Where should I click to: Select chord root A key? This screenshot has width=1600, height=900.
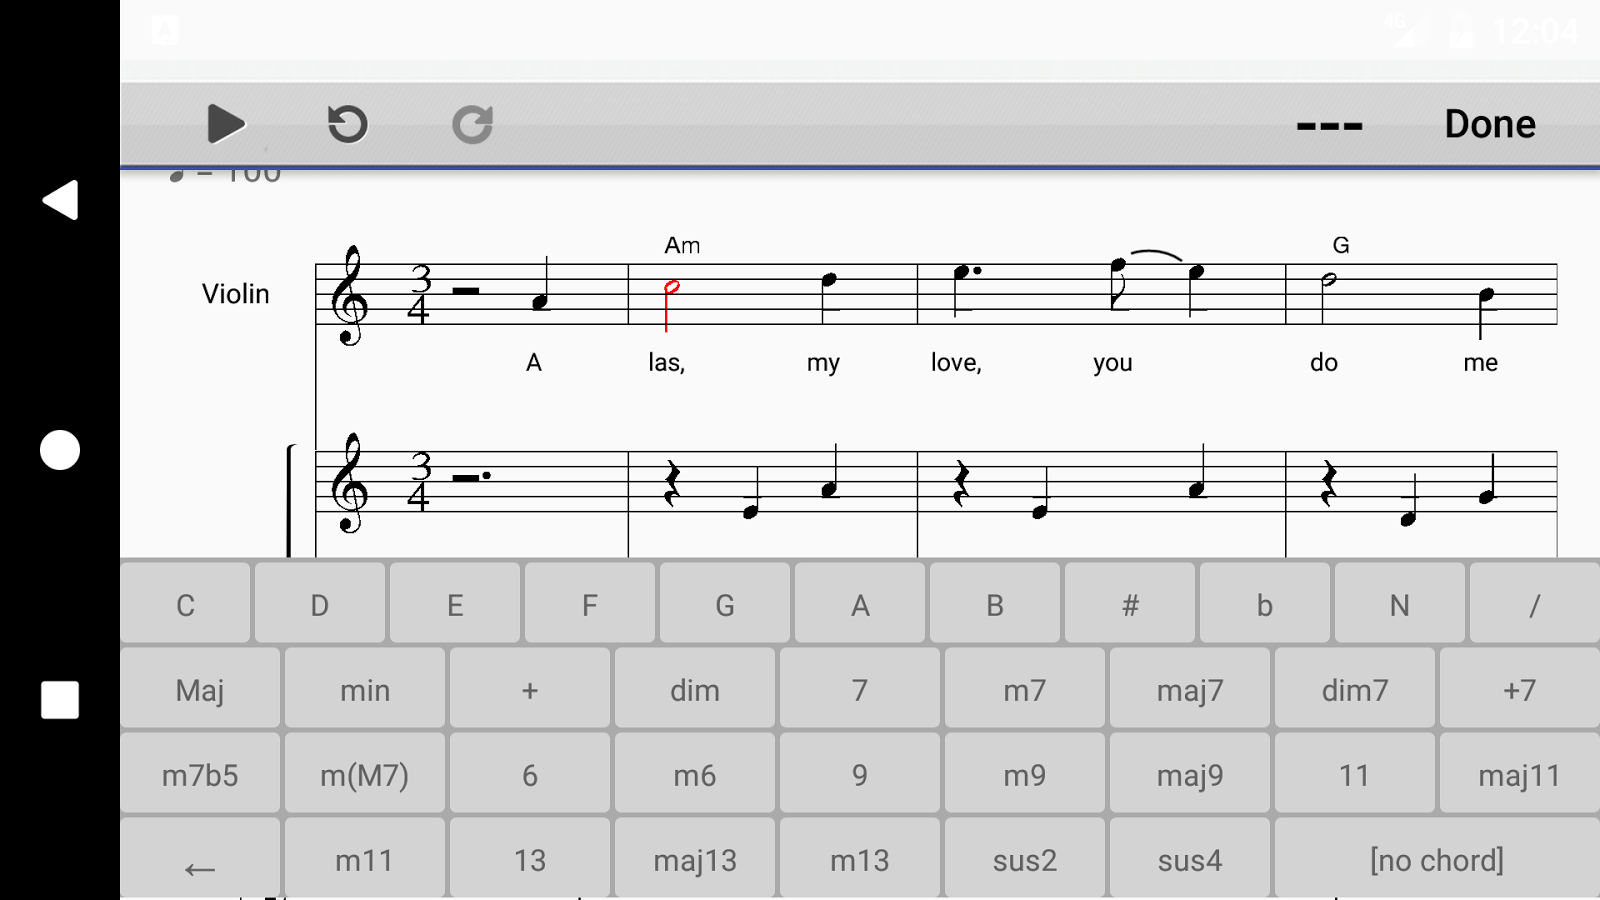click(860, 603)
